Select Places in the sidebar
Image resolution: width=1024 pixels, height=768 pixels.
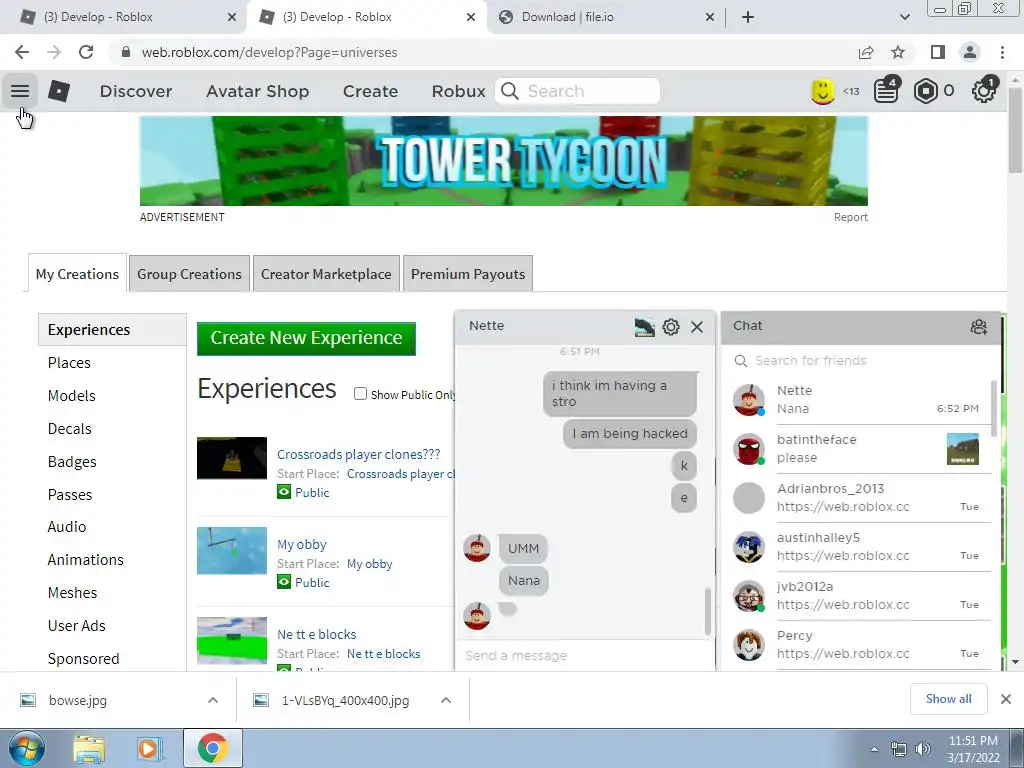[x=69, y=362]
